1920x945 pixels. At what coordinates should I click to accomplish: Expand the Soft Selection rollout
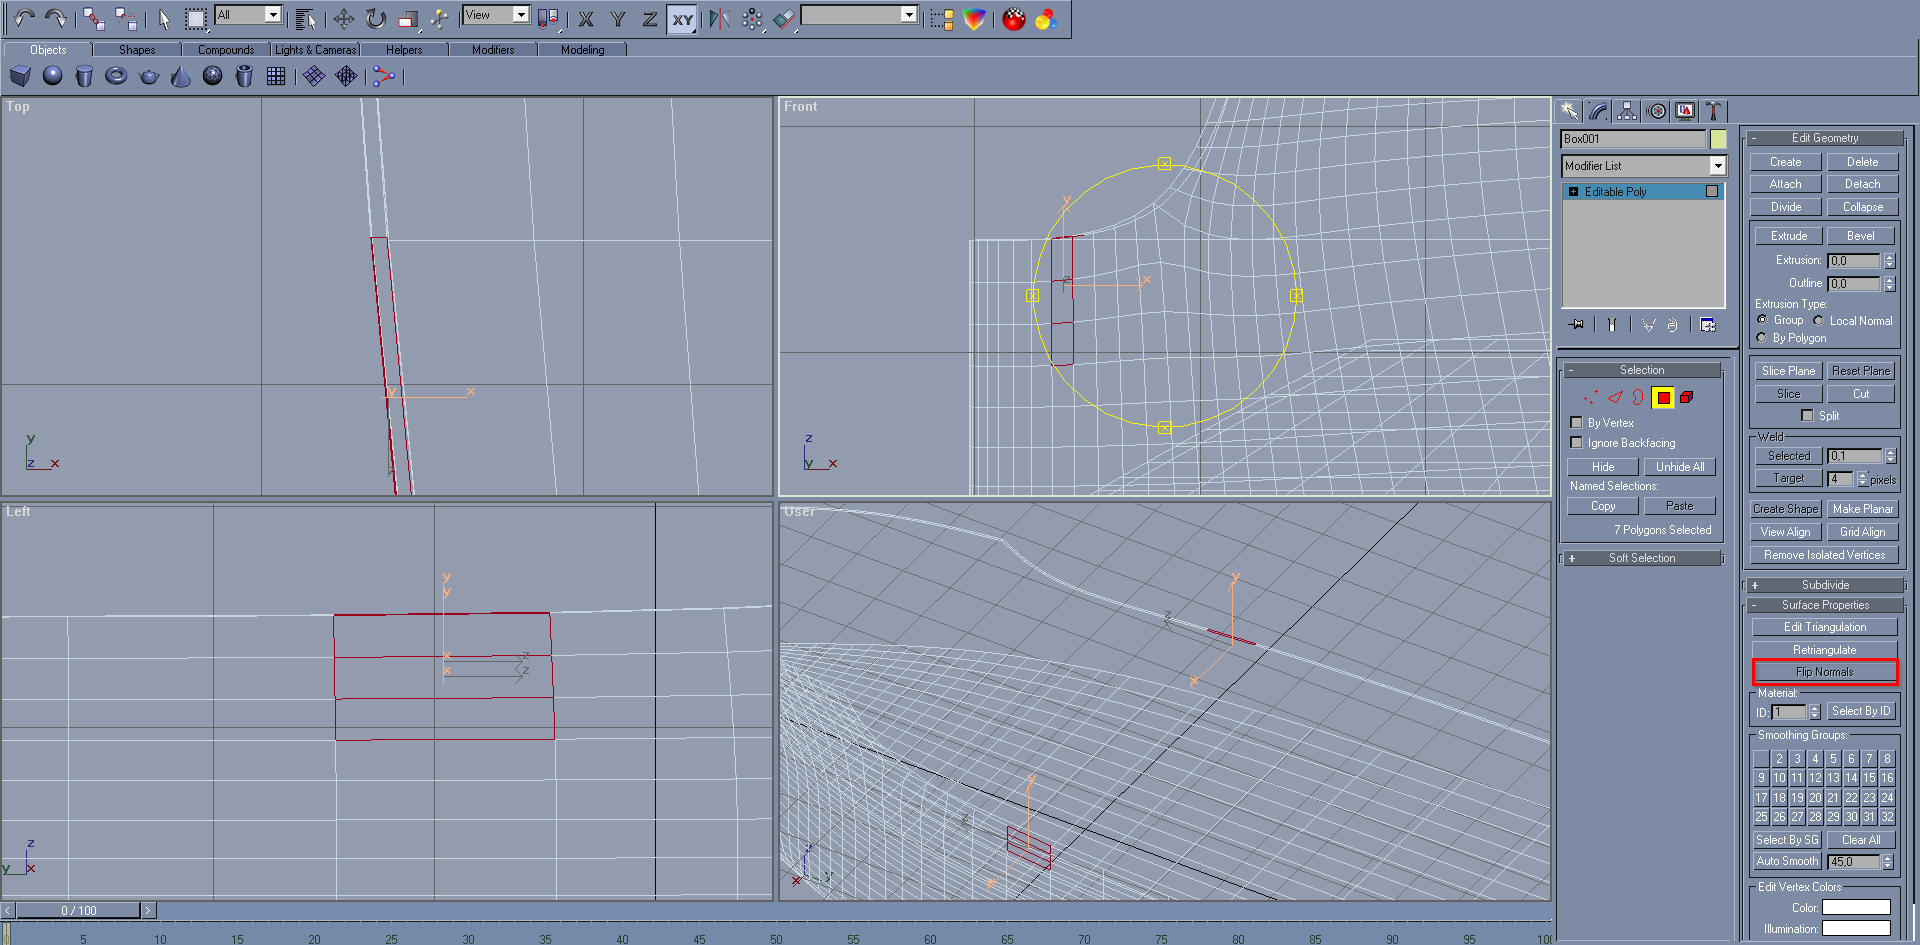coord(1642,558)
